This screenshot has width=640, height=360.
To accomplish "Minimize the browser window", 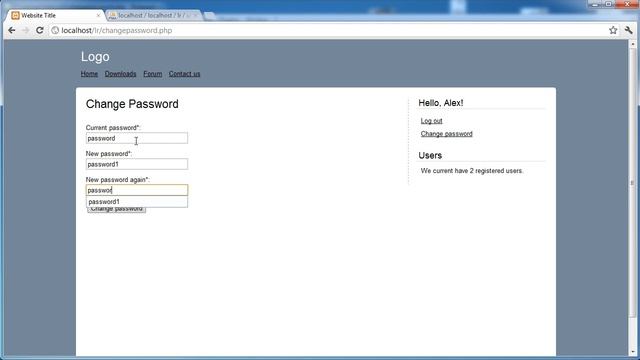I will (x=595, y=4).
